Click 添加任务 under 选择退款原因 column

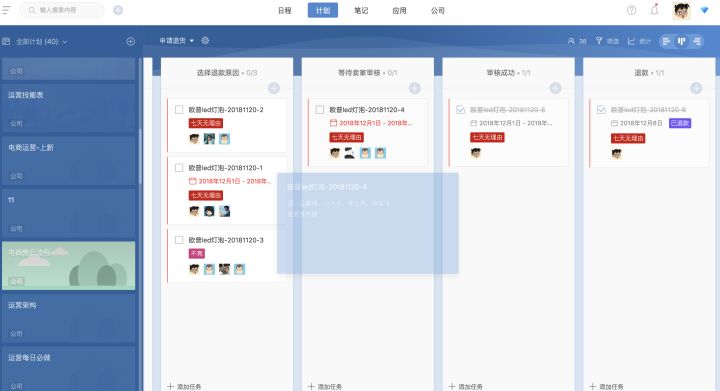(184, 386)
